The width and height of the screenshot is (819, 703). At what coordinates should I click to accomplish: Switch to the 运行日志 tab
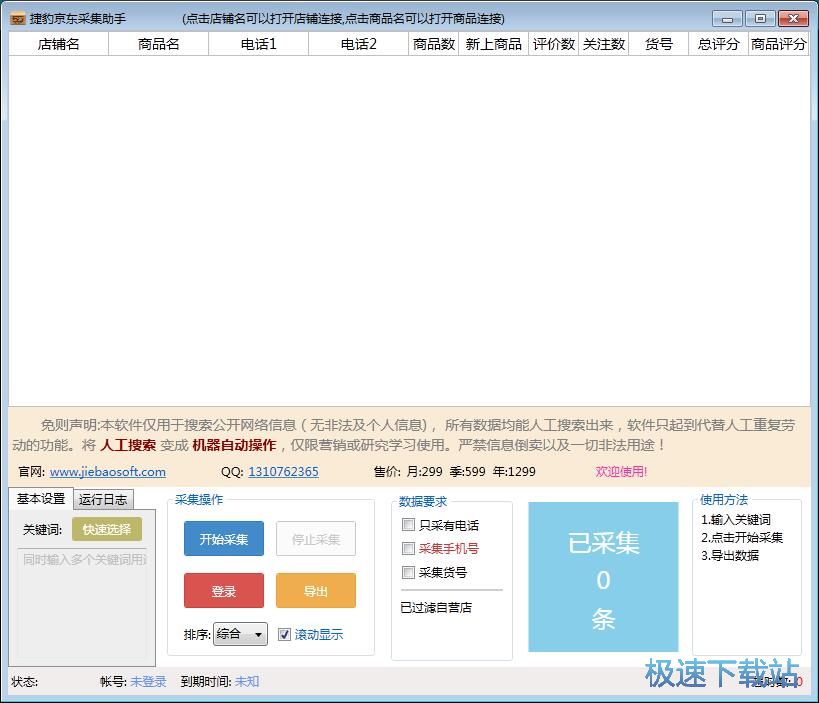[103, 499]
